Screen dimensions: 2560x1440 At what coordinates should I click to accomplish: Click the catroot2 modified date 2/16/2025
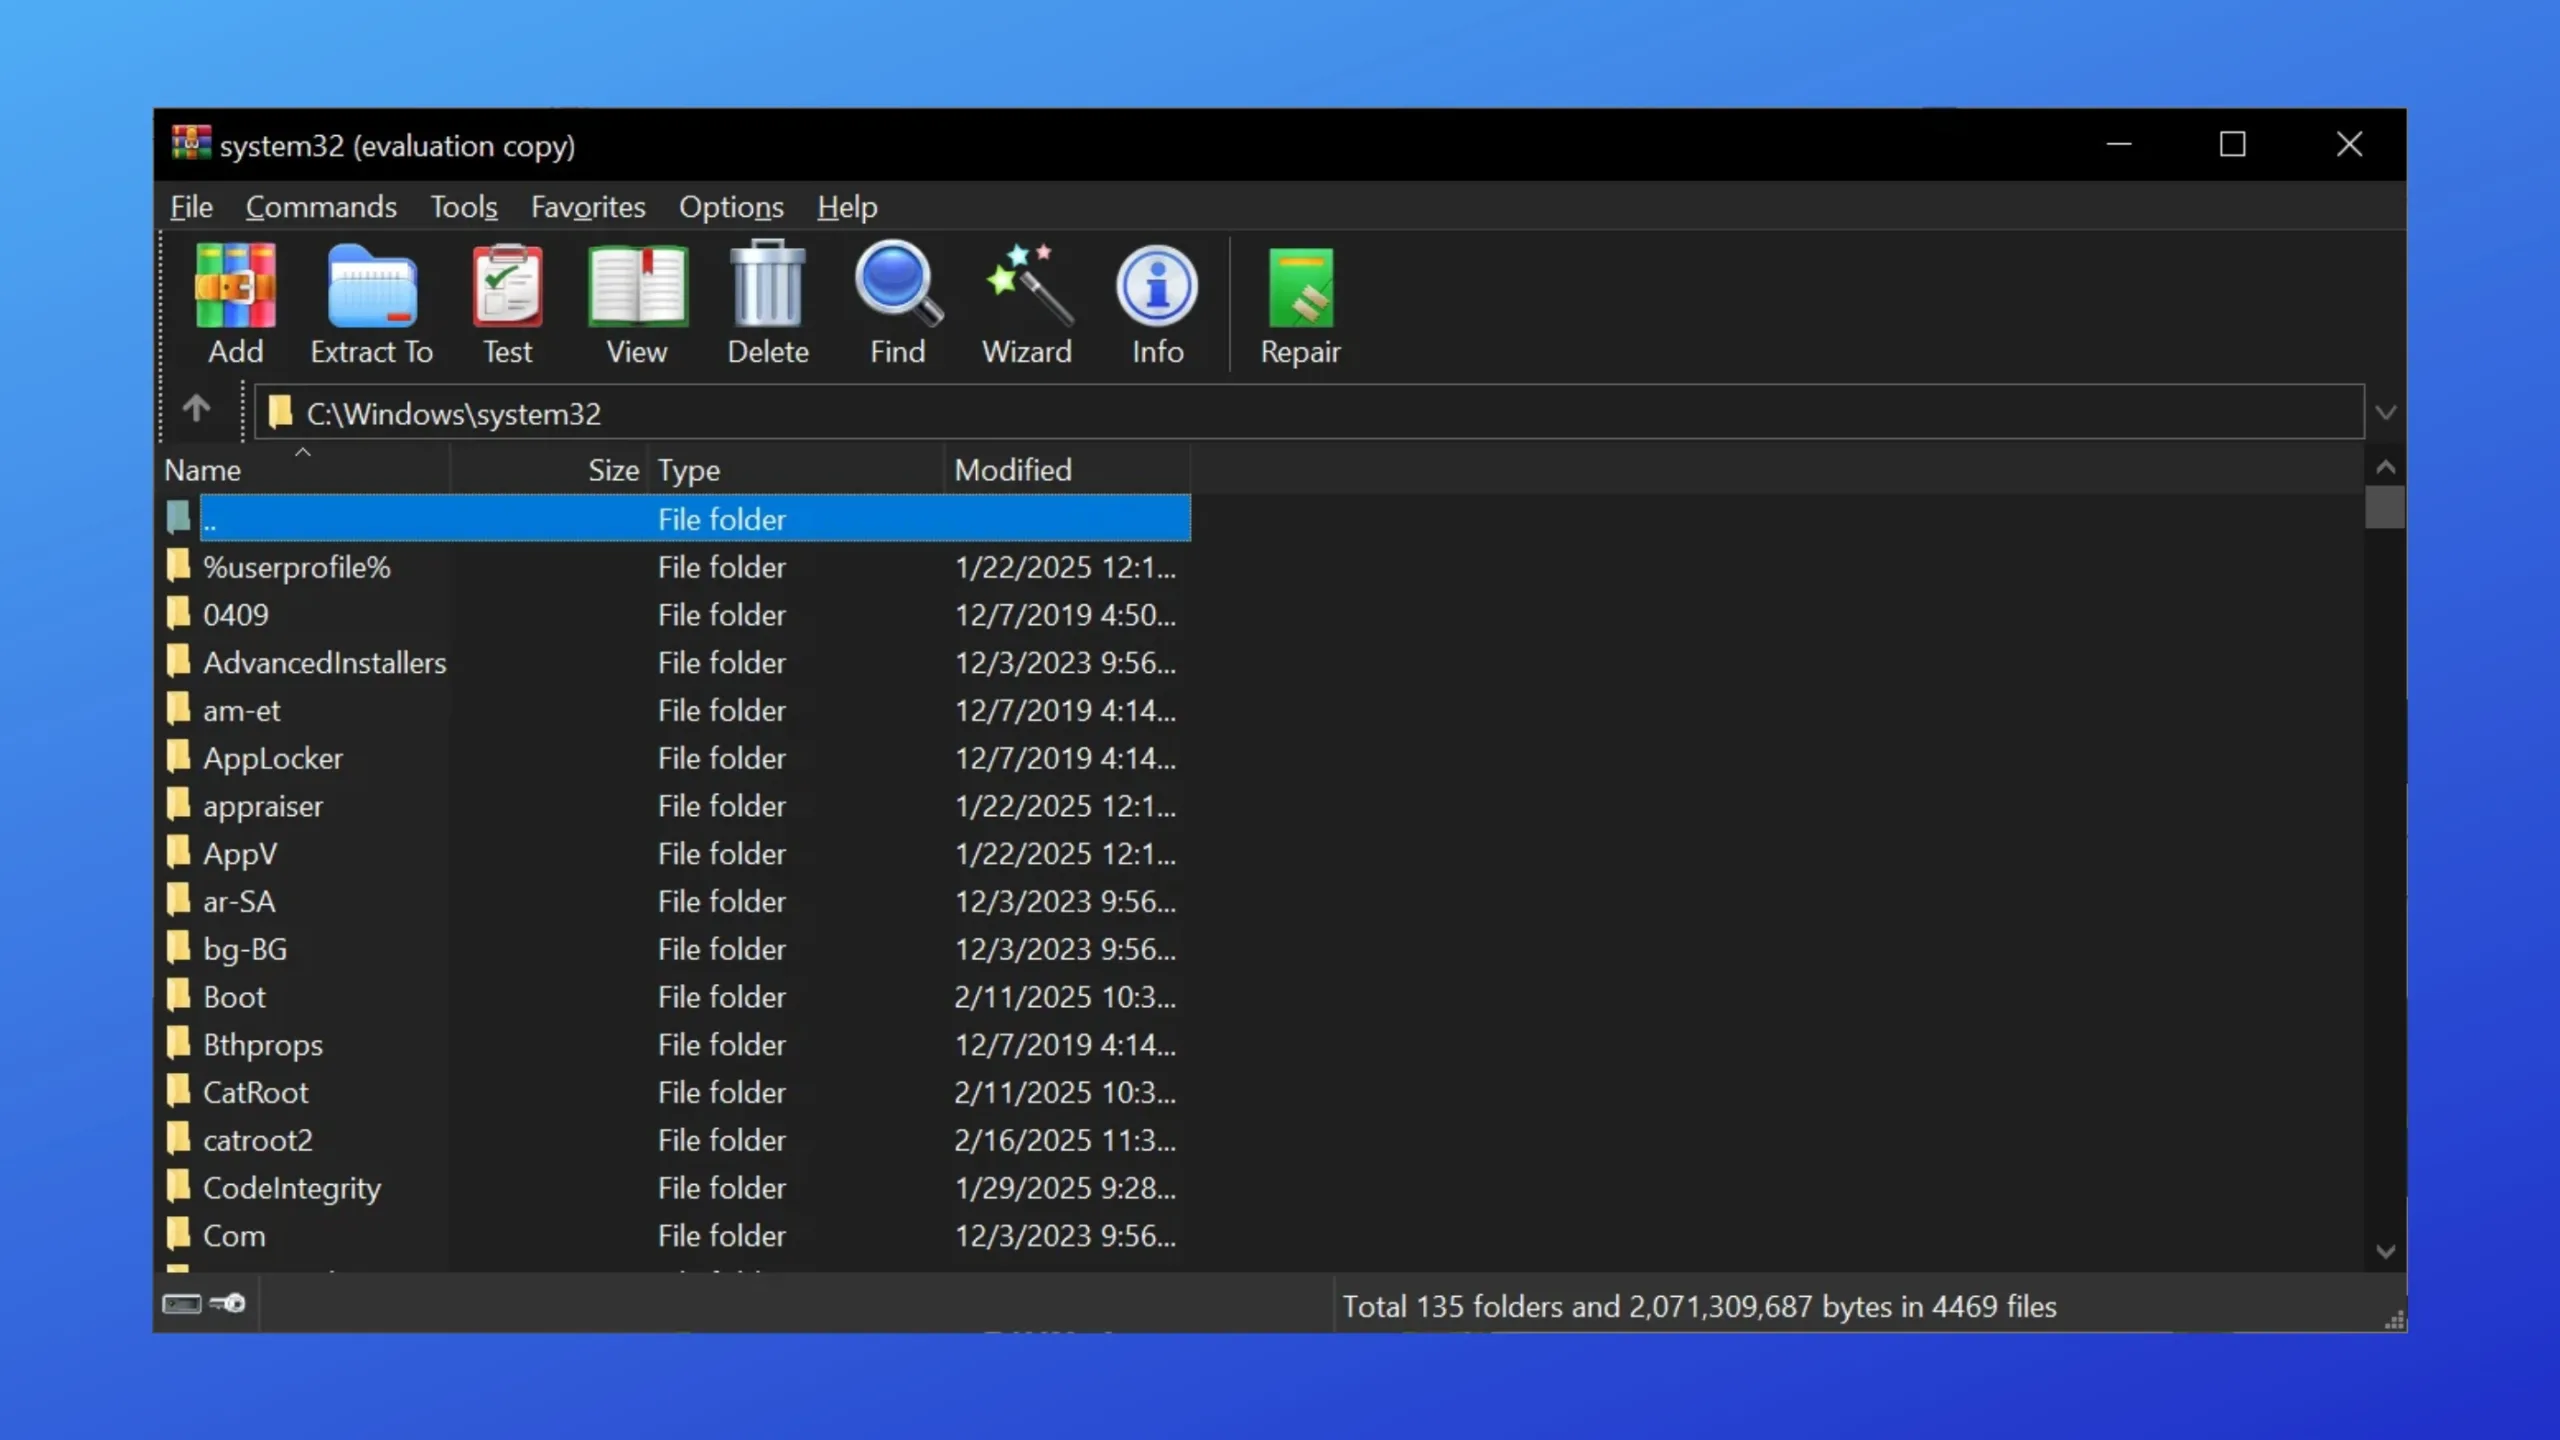[x=1065, y=1140]
